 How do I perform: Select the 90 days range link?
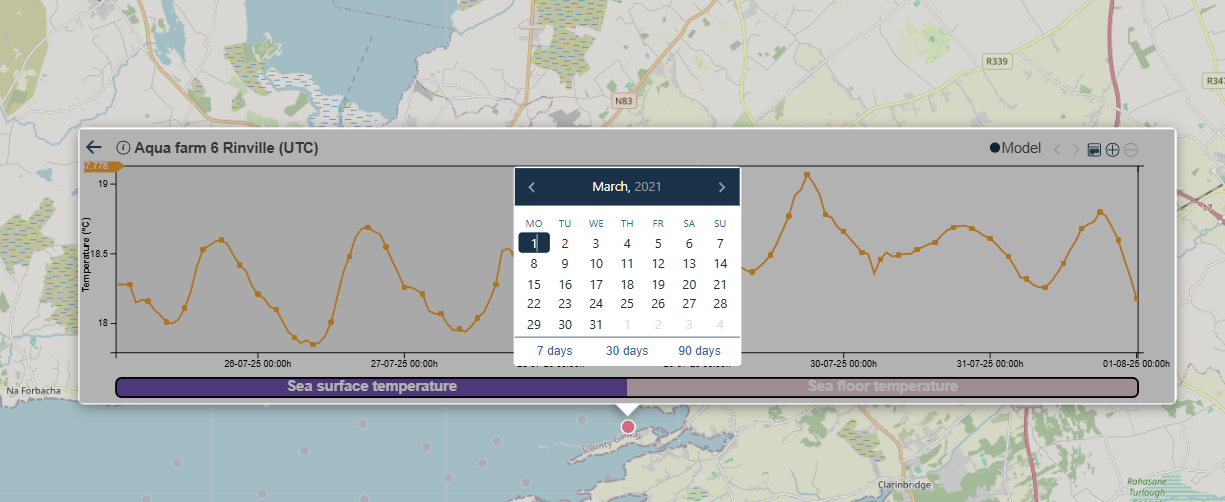coord(699,351)
